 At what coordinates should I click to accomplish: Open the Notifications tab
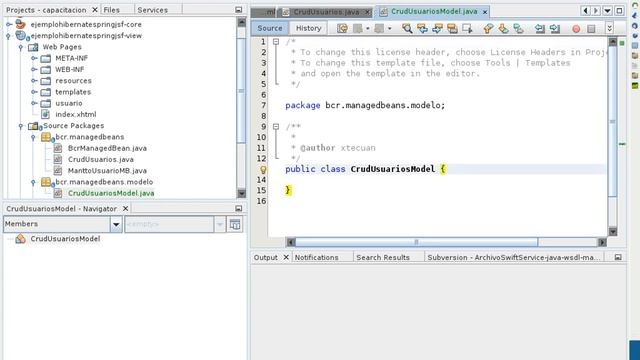click(317, 258)
